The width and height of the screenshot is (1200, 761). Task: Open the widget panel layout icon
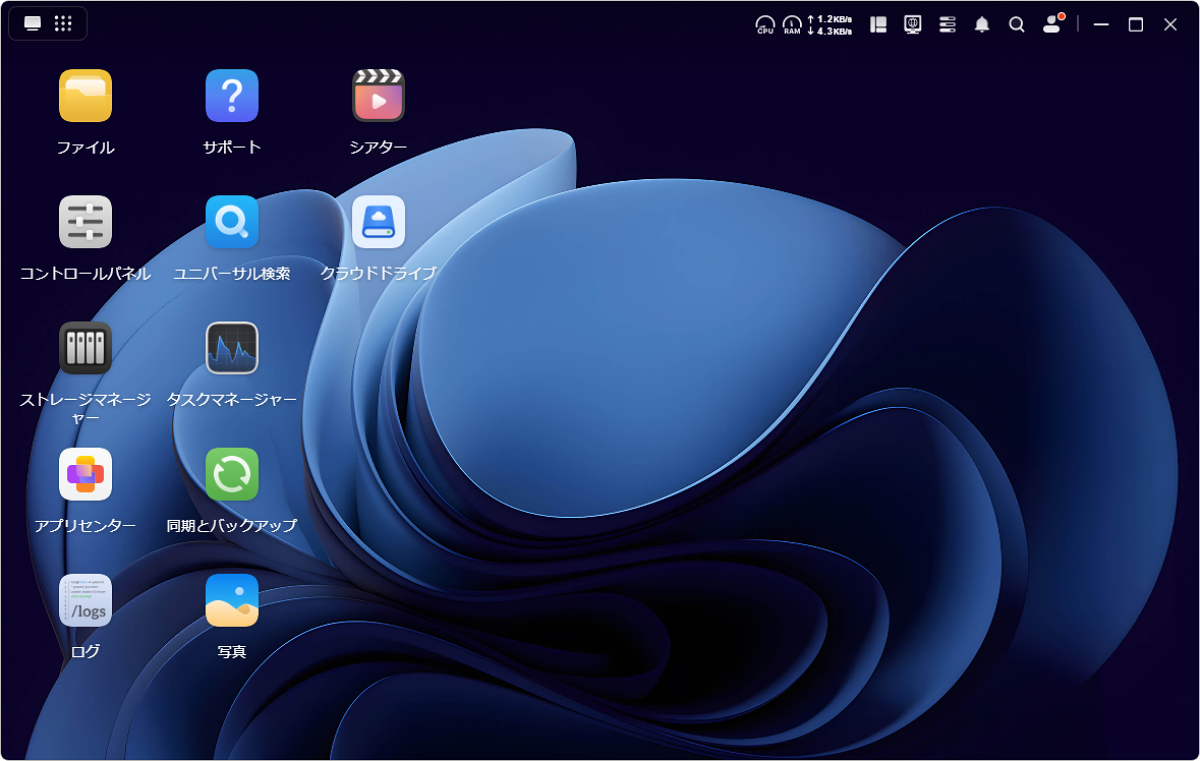pos(879,25)
